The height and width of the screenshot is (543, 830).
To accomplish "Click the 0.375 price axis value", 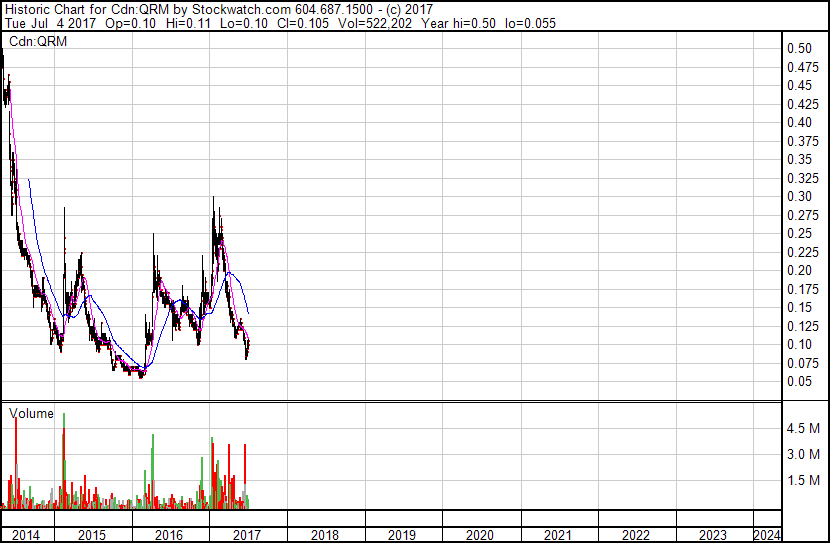I will [803, 141].
